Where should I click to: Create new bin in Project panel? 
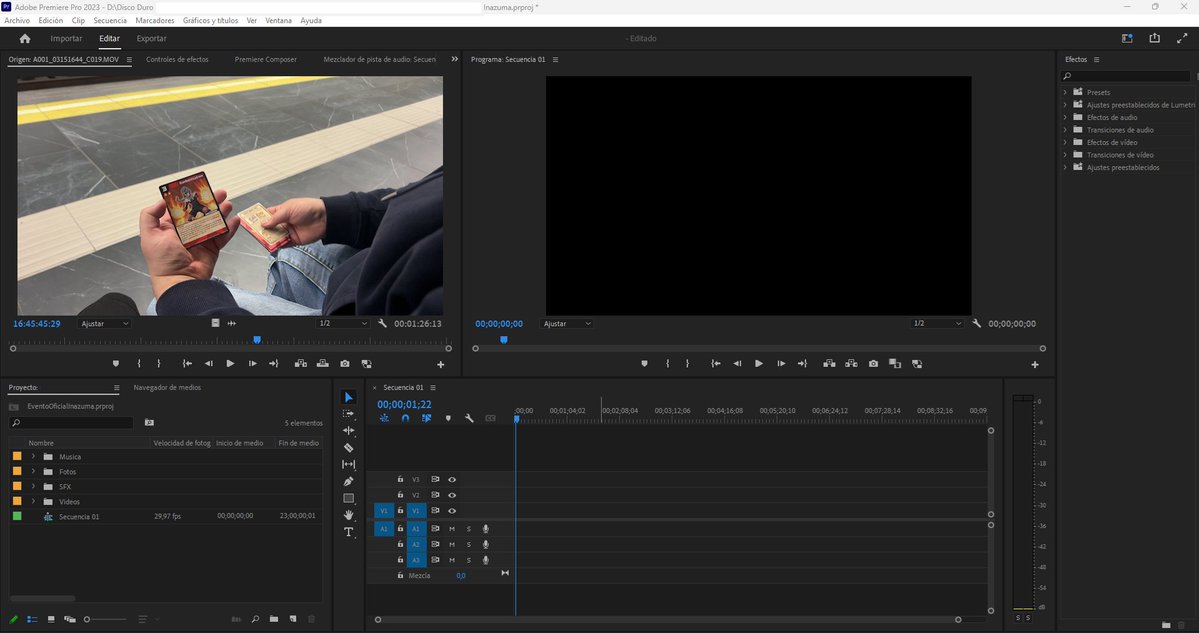tap(274, 619)
